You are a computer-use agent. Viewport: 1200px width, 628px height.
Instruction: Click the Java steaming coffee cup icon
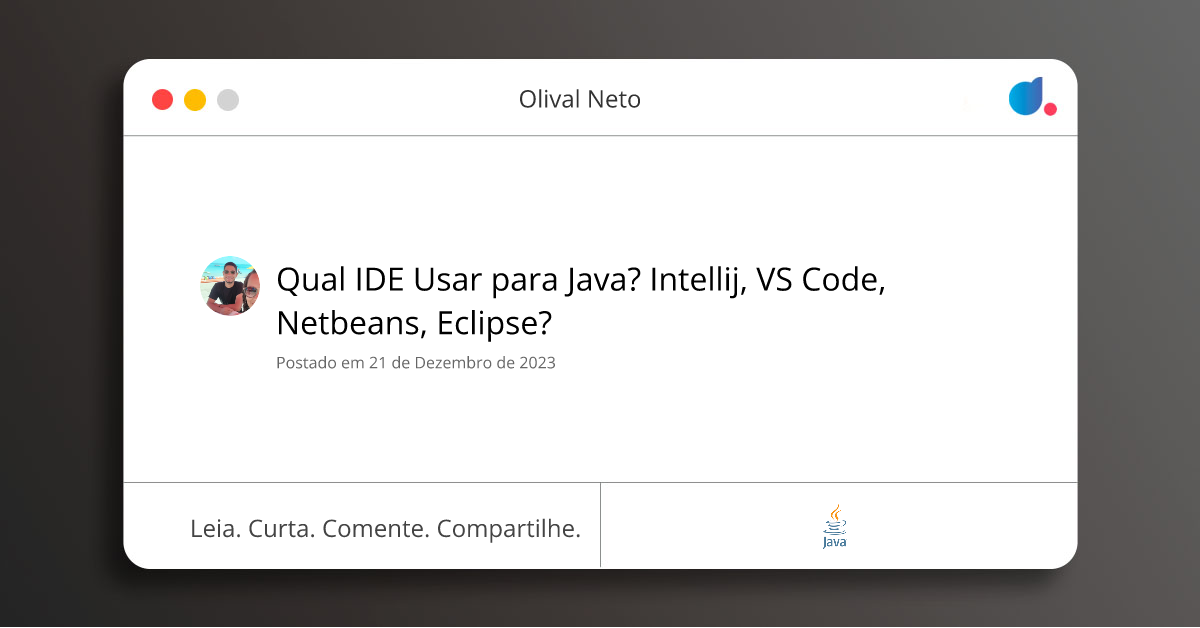(835, 518)
